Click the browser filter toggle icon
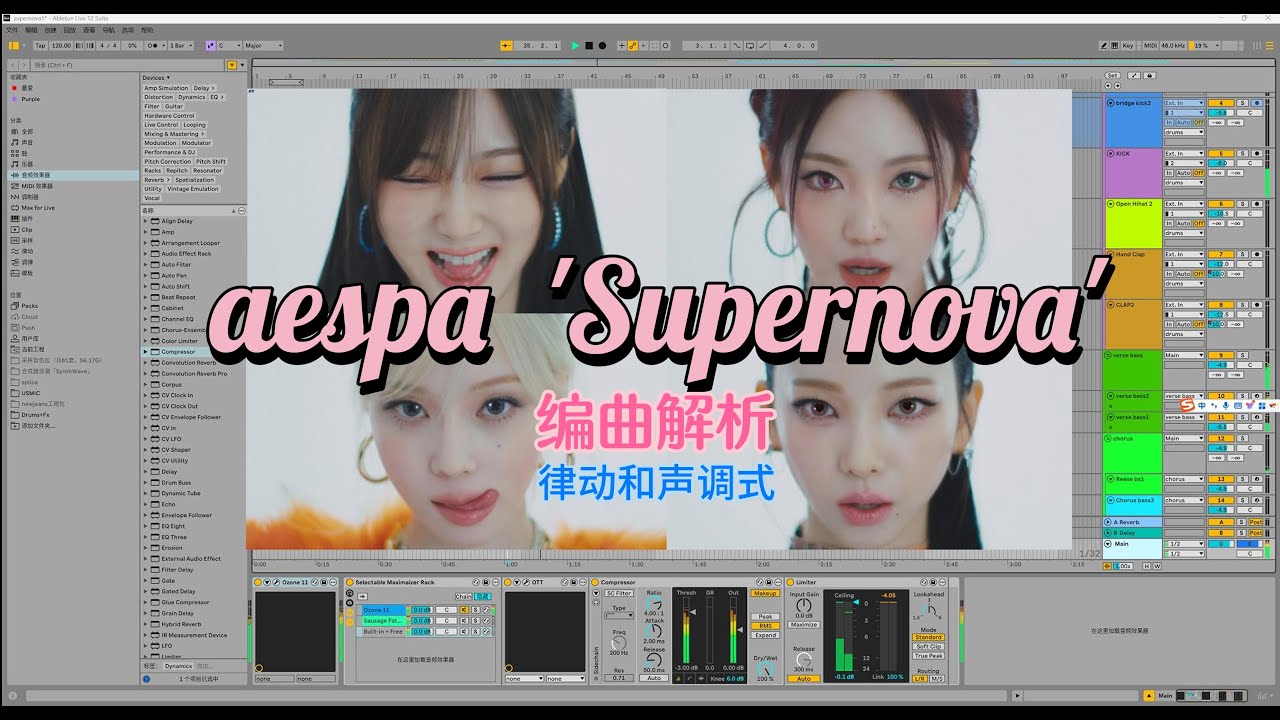The width and height of the screenshot is (1280, 720). pyautogui.click(x=232, y=65)
